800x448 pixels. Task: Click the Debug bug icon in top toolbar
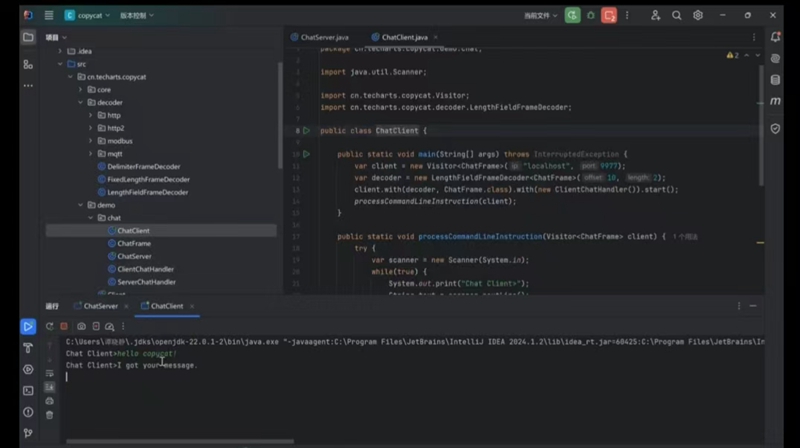(590, 15)
